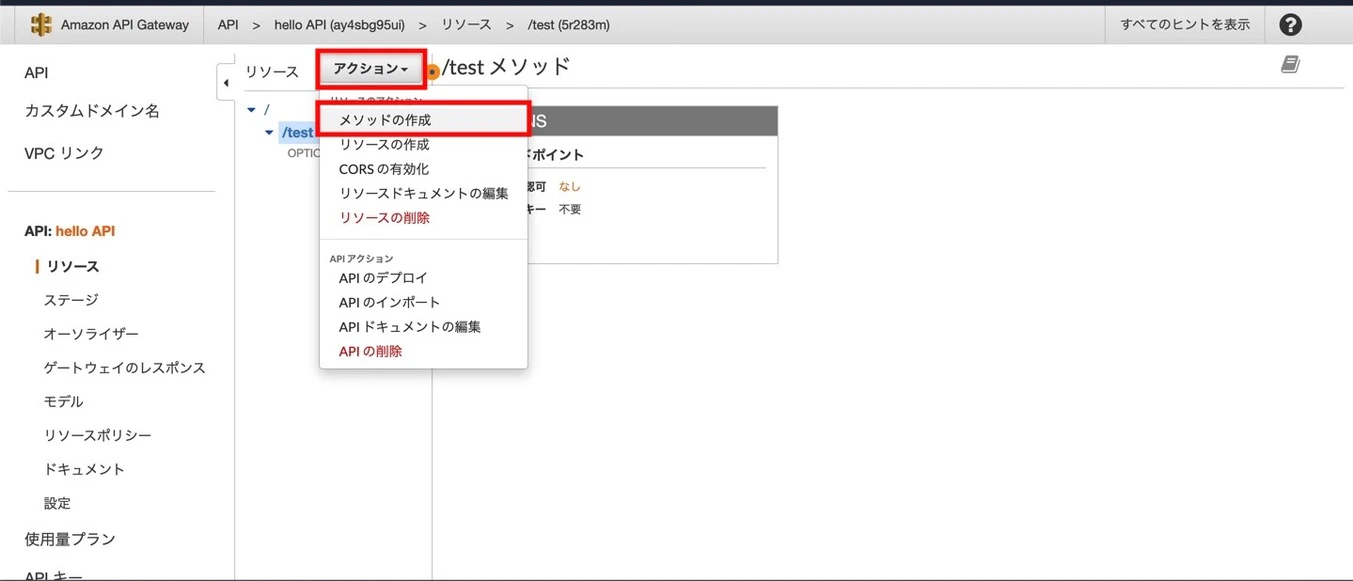Go to API breadcrumb link
Image resolution: width=1353 pixels, height=581 pixels.
[x=228, y=25]
